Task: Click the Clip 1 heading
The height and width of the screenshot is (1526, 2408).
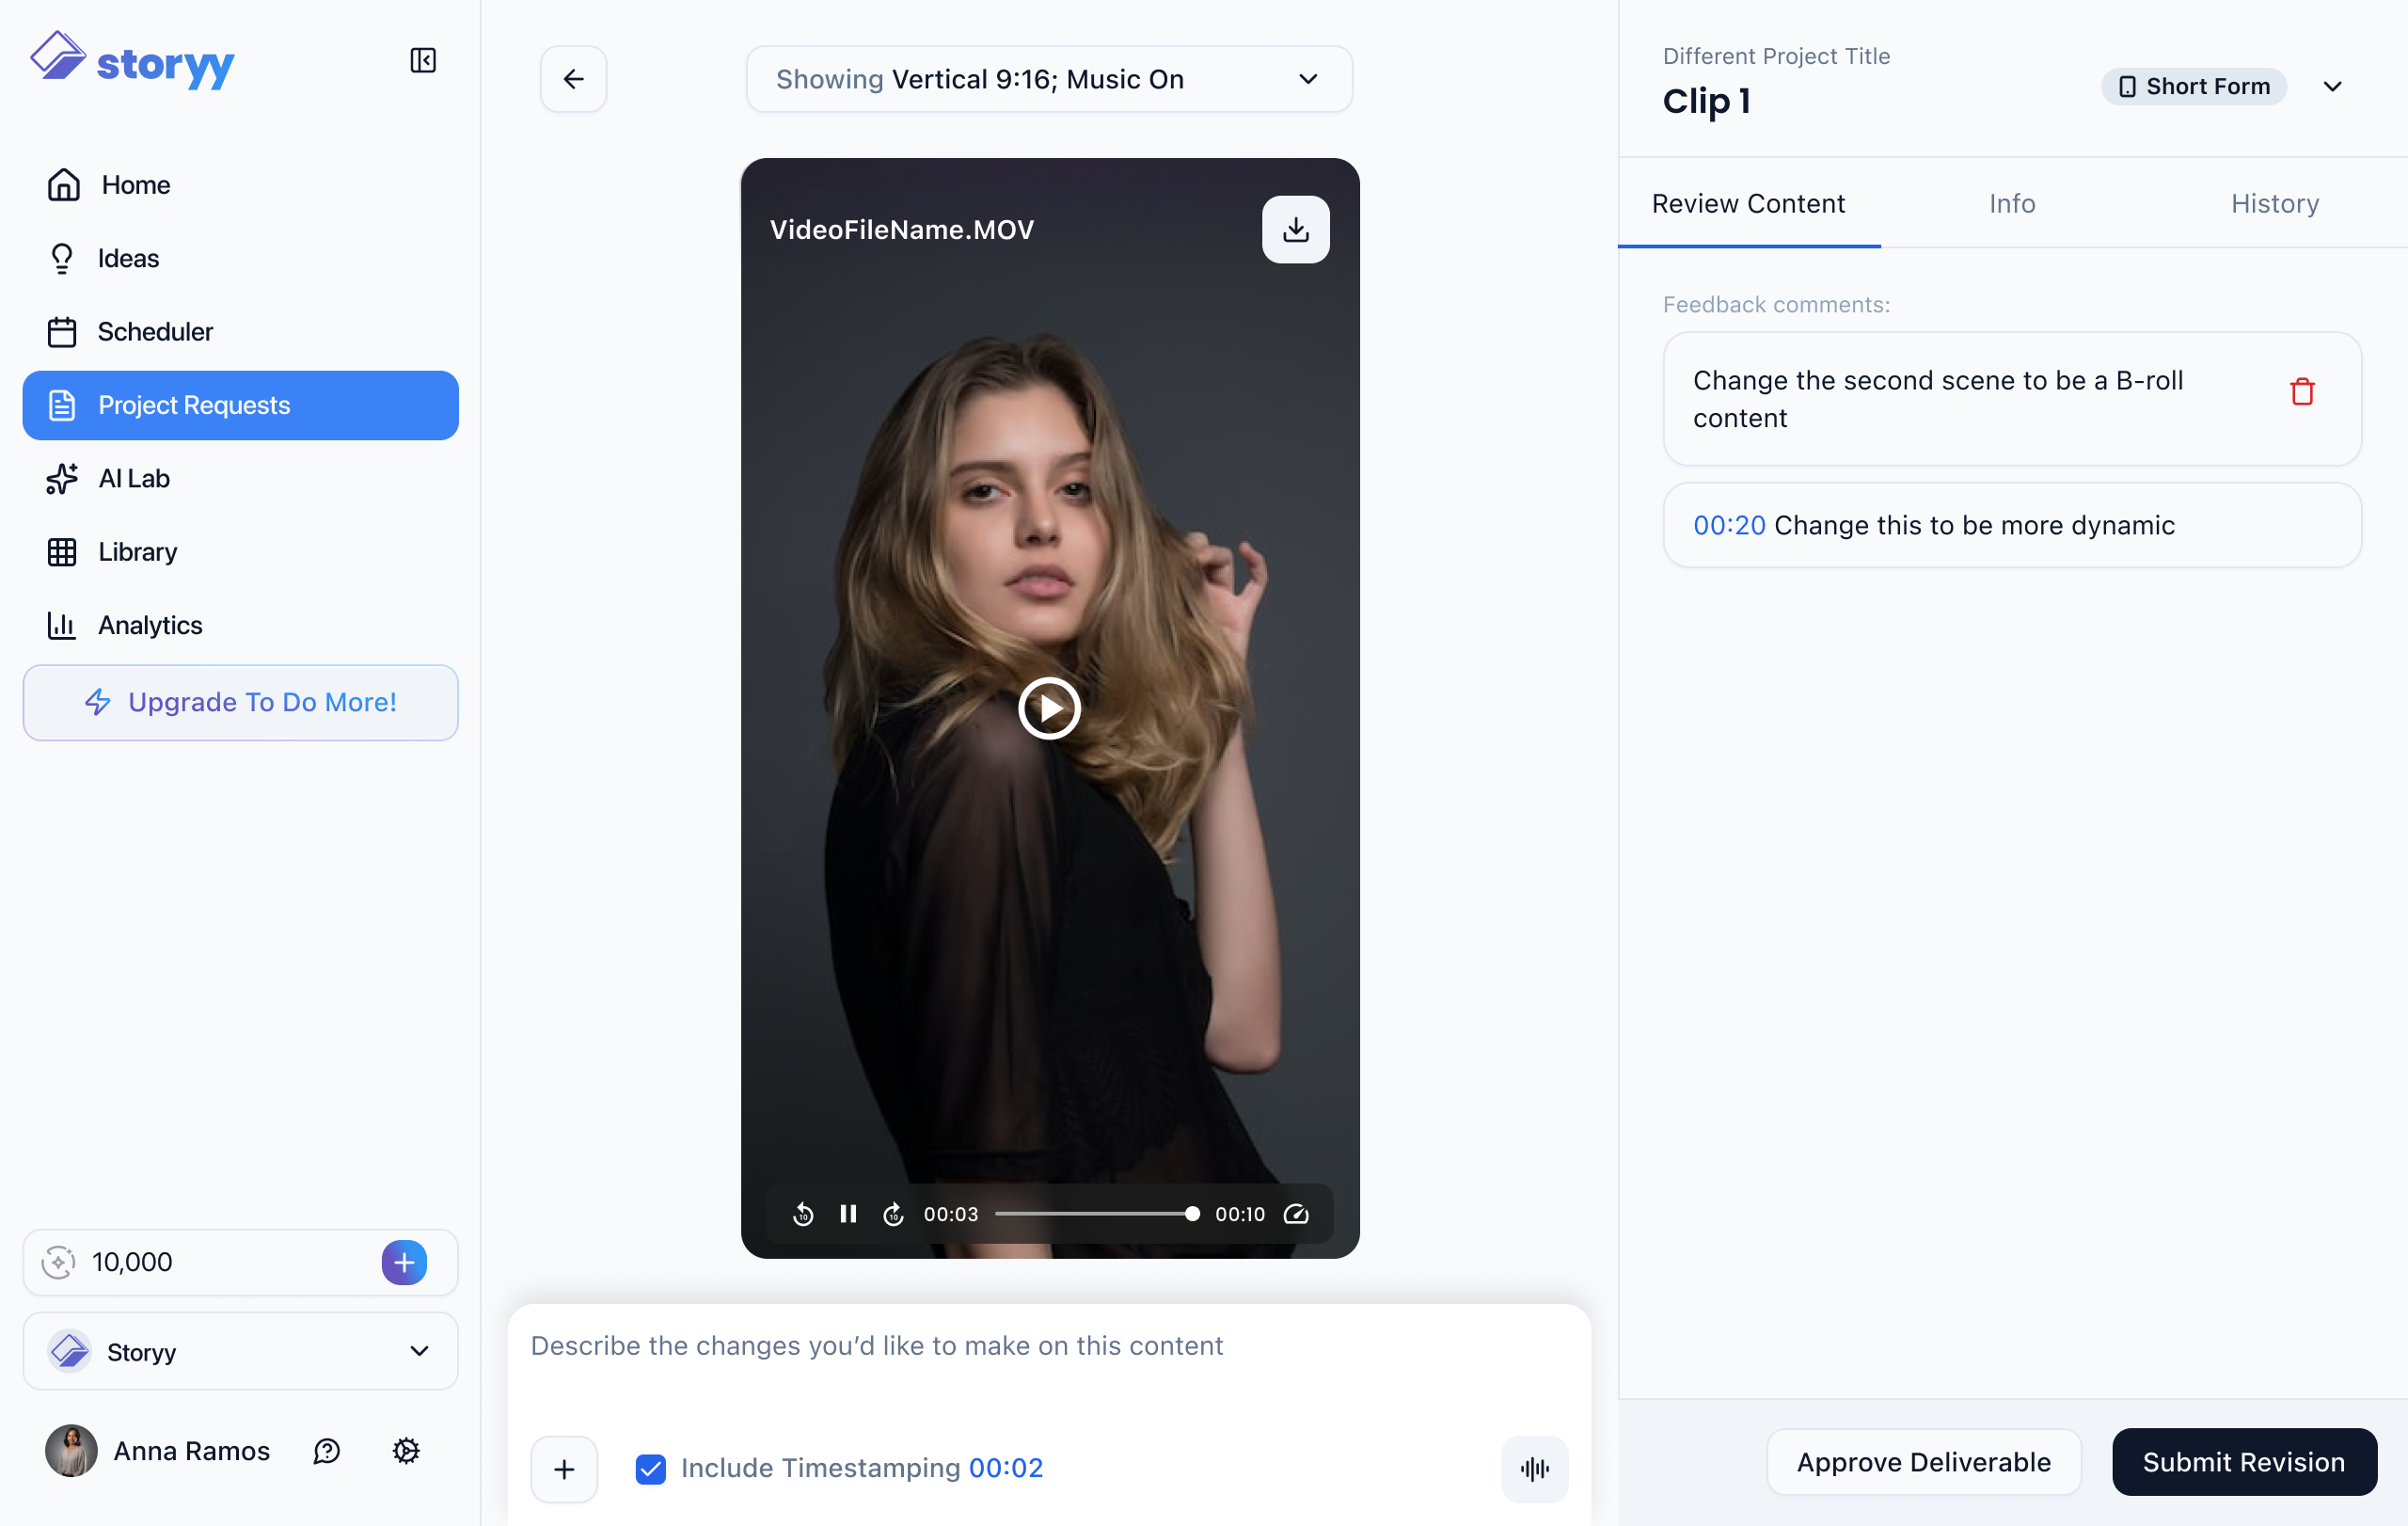Action: pos(1706,101)
